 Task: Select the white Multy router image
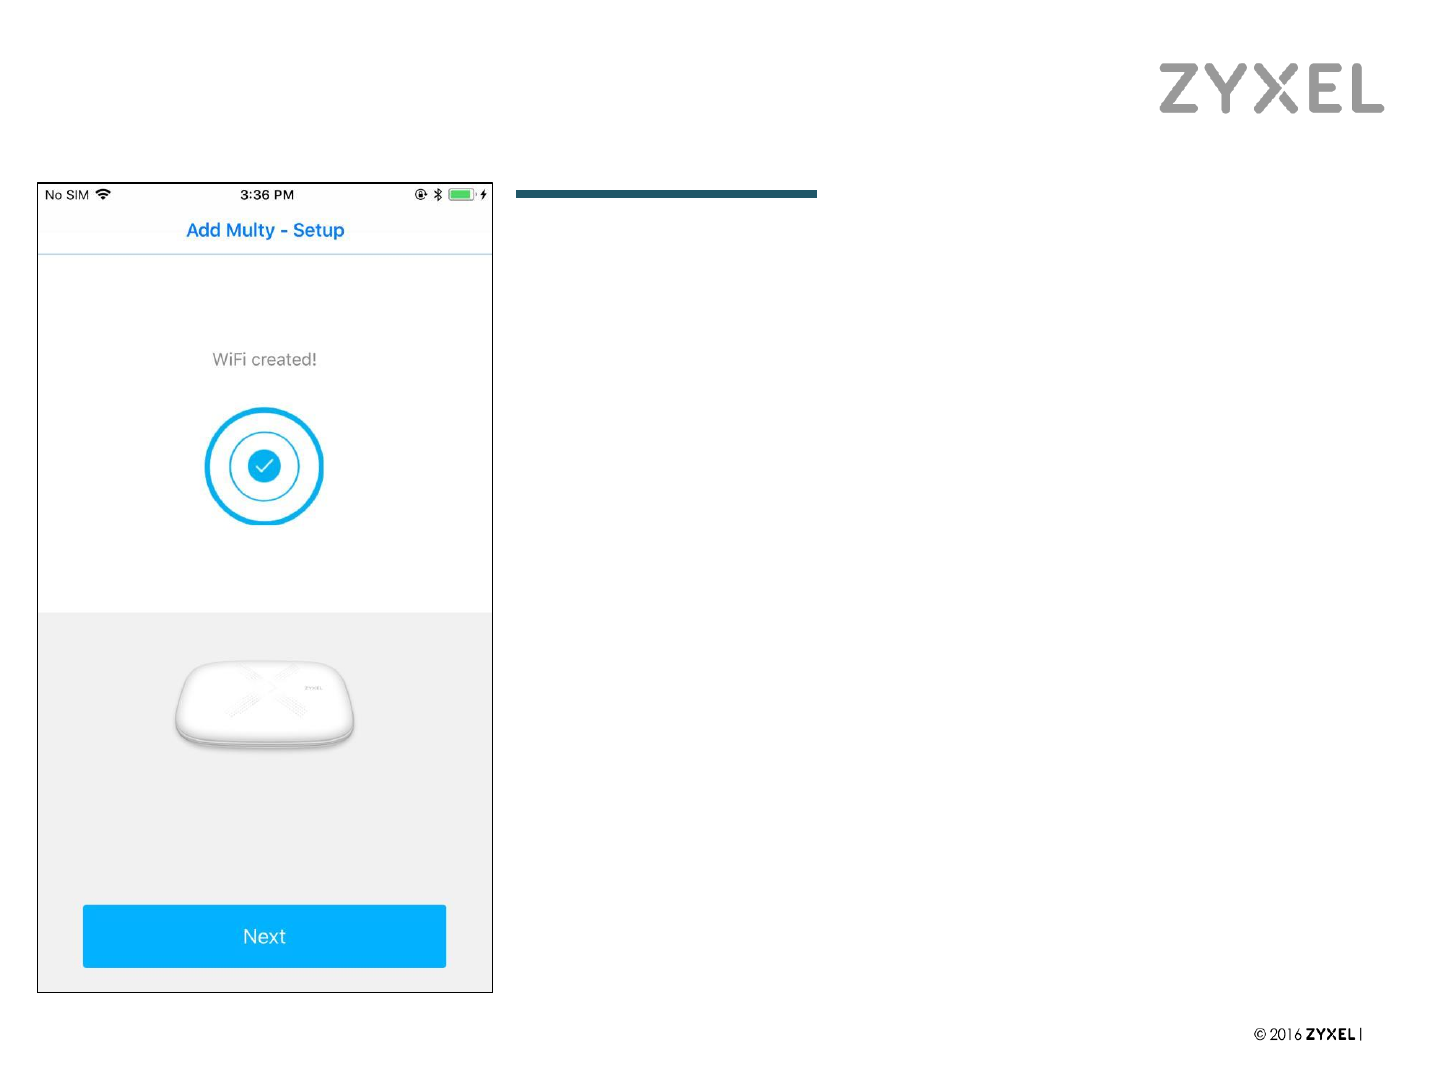click(265, 704)
